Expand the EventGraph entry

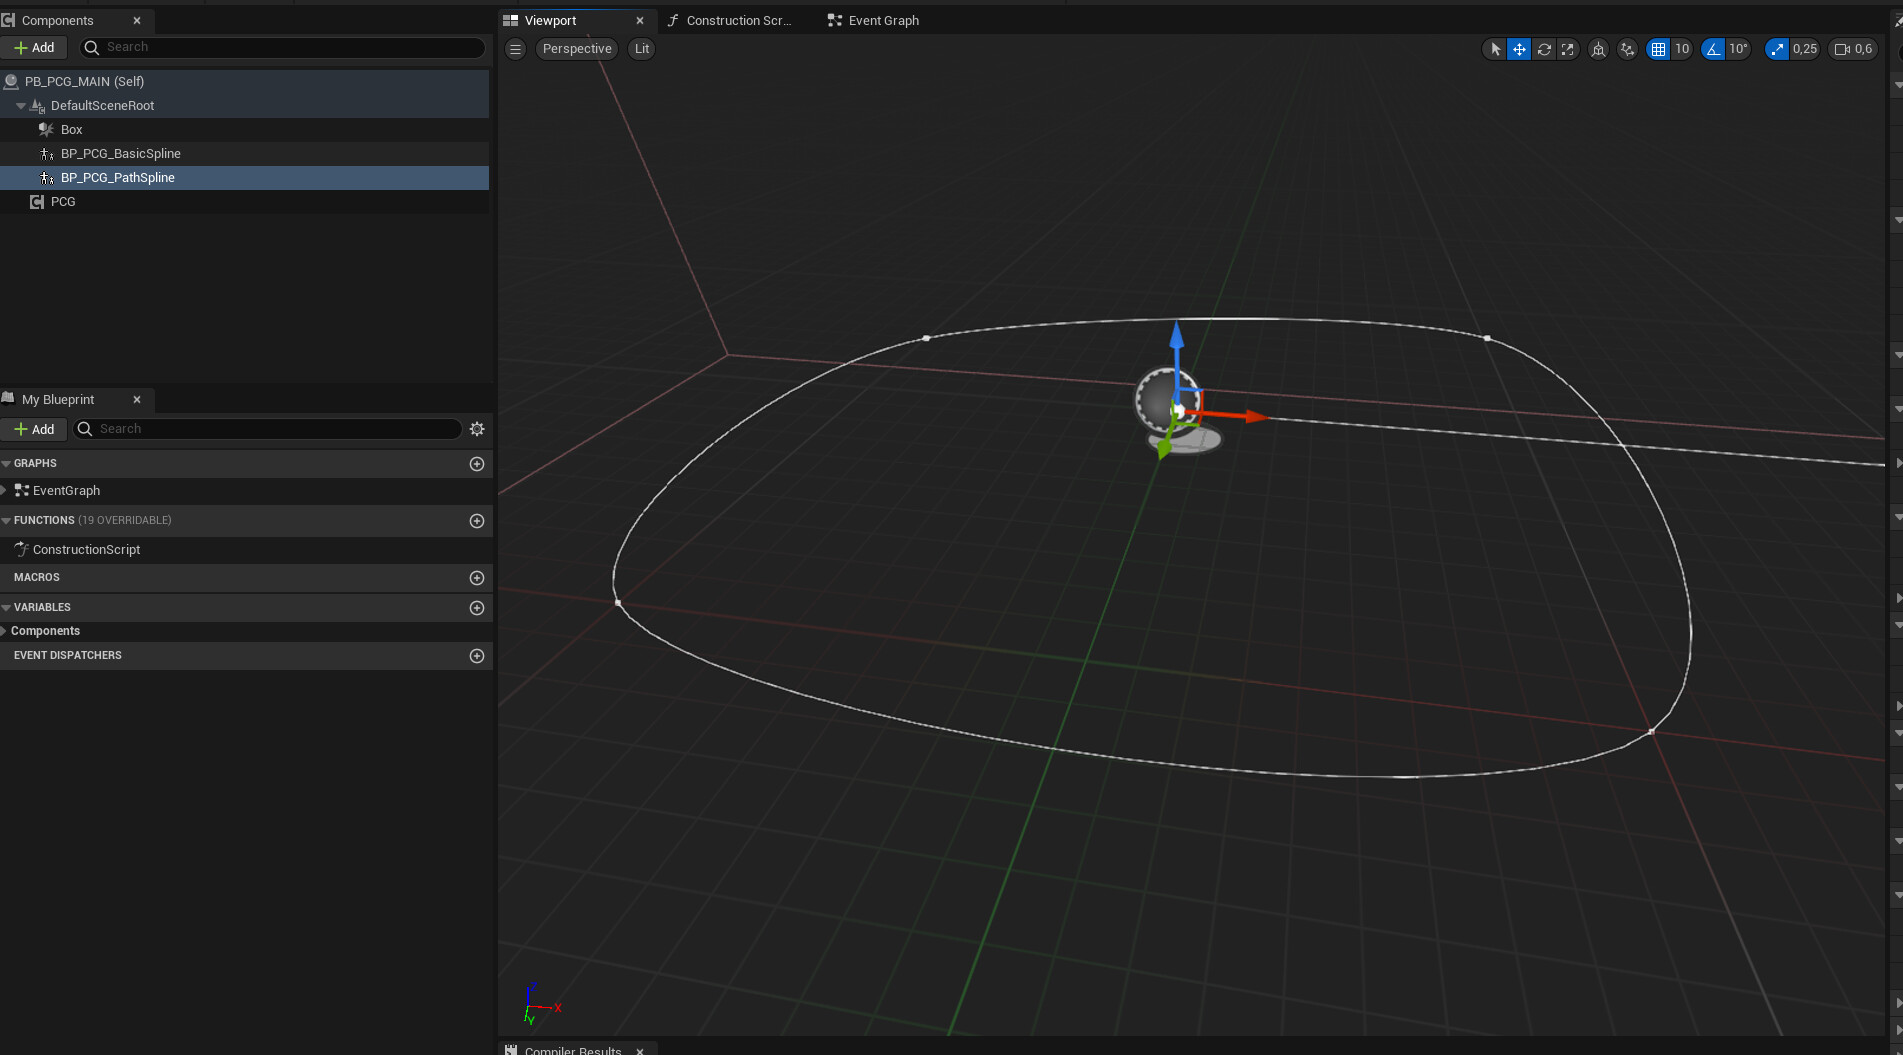tap(5, 490)
